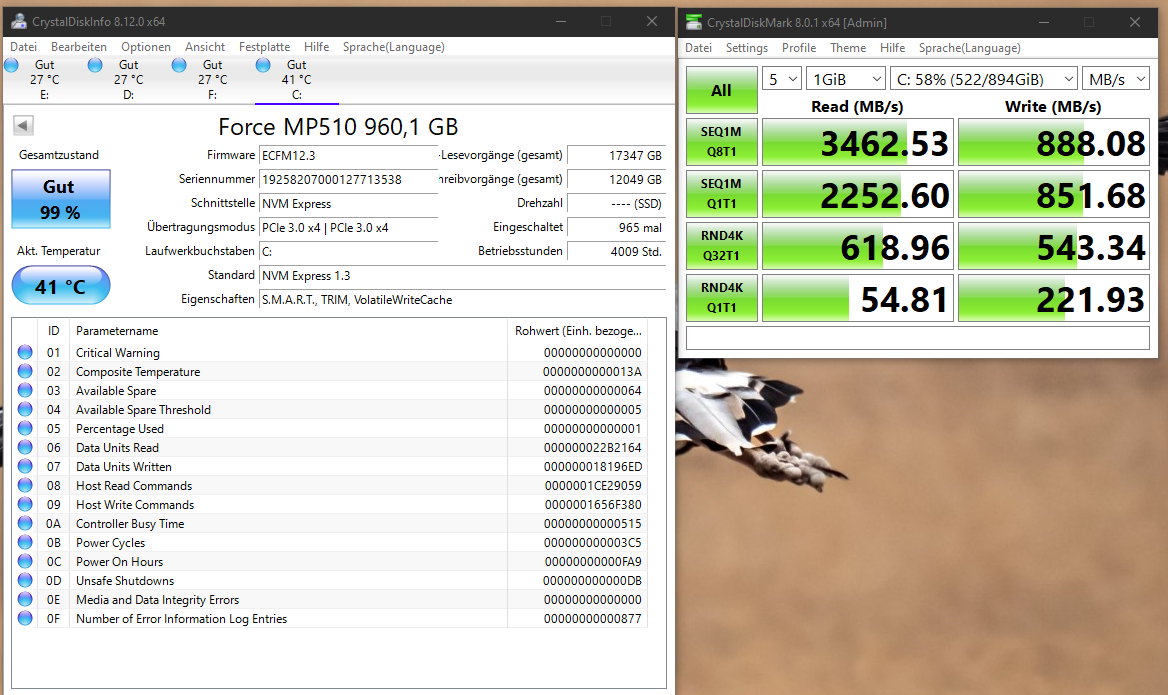The image size is (1168, 695).
Task: Click status orb for Power On Hours
Action: (25, 561)
